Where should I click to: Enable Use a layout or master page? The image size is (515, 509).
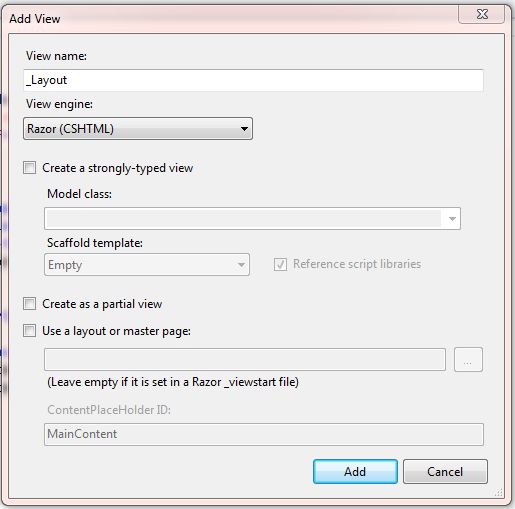(29, 331)
